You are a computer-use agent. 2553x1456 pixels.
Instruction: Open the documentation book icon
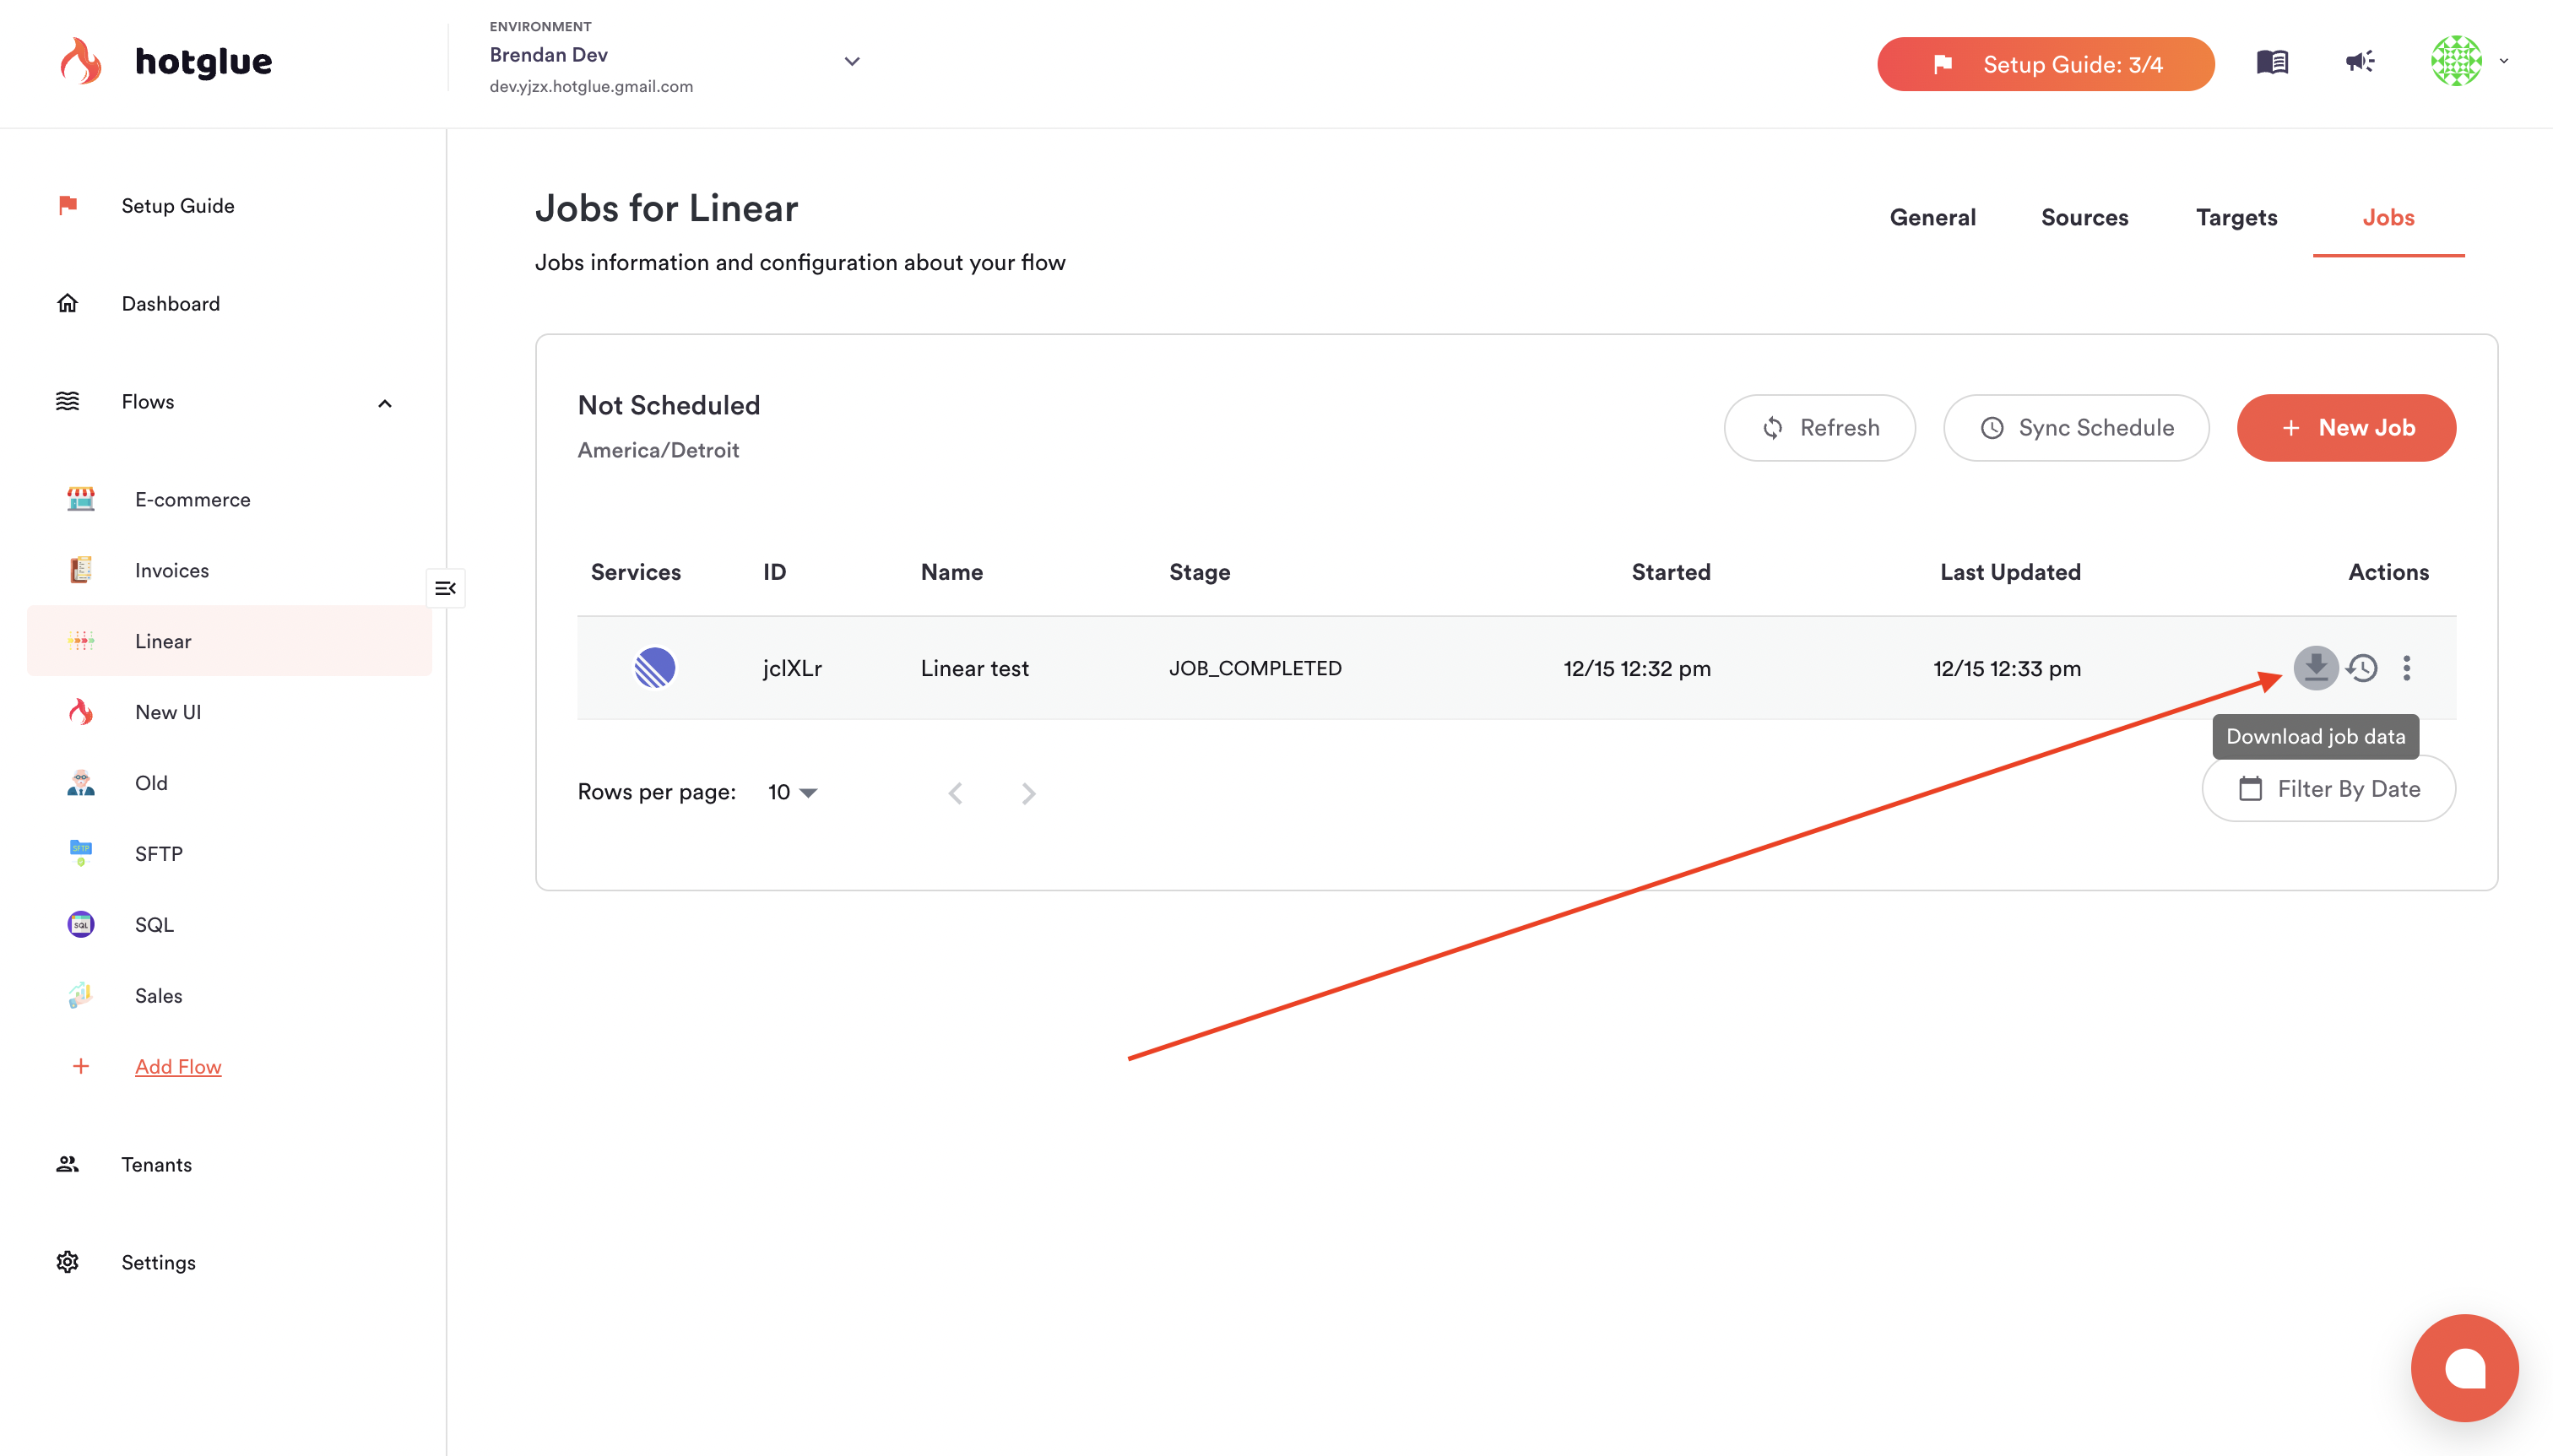2272,63
